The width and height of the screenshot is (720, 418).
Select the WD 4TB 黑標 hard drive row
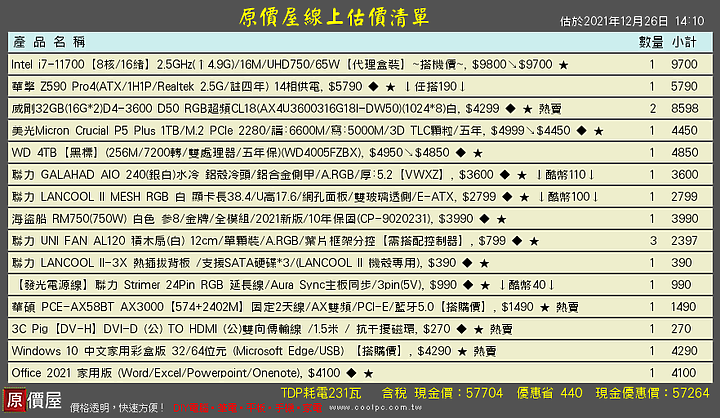[x=360, y=153]
